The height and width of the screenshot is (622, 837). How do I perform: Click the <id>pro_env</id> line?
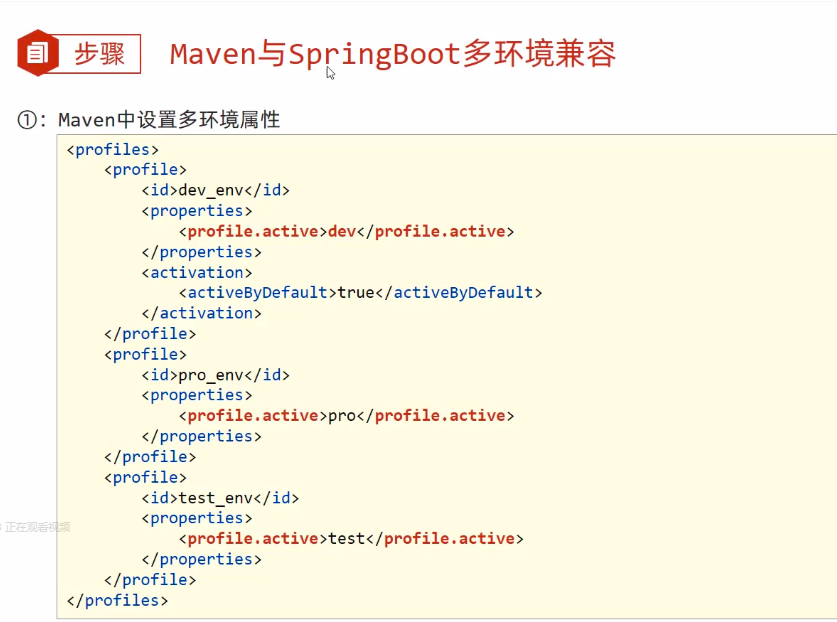(x=216, y=375)
